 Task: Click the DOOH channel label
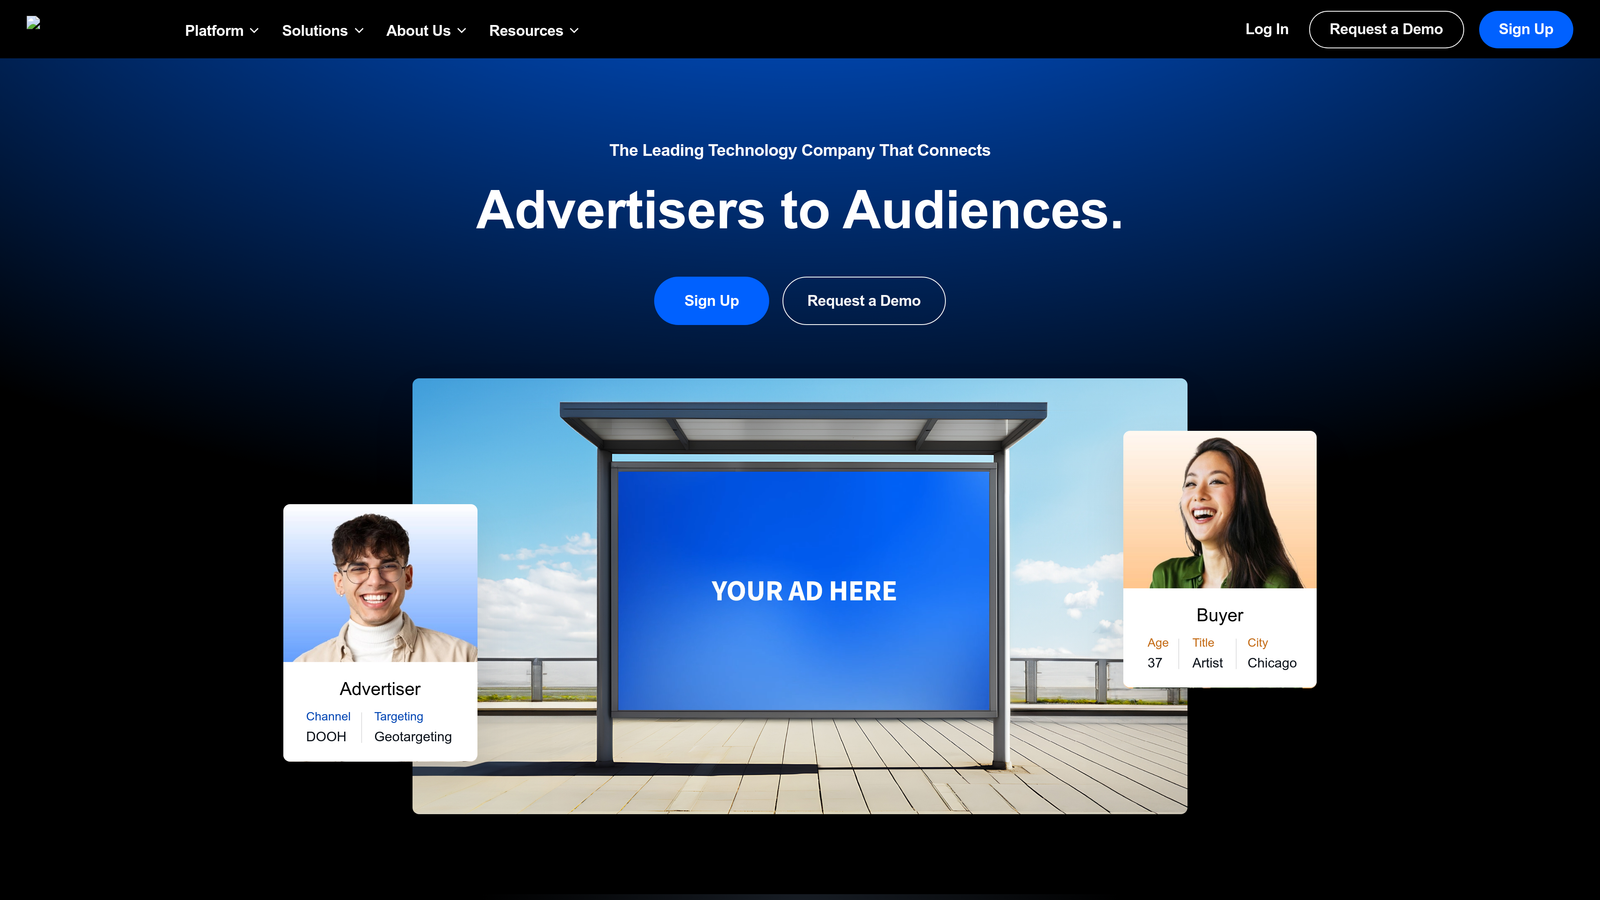tap(325, 737)
